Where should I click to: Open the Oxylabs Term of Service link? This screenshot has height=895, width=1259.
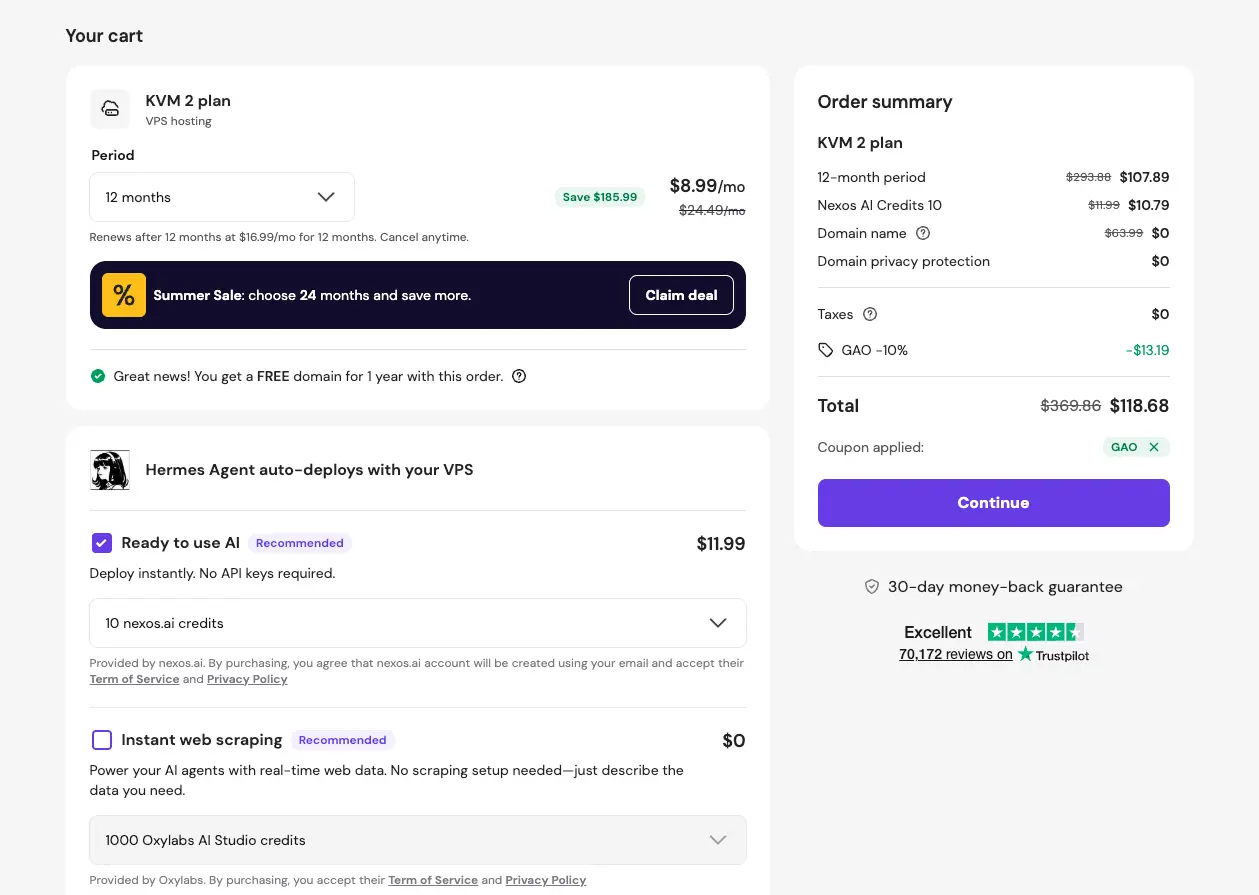[433, 880]
